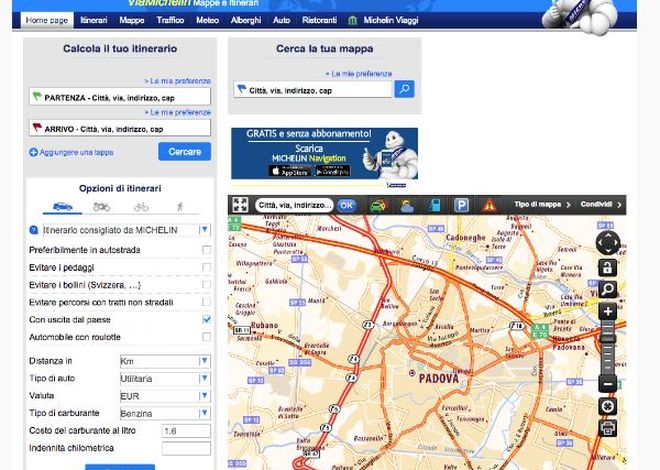Image resolution: width=660 pixels, height=470 pixels.
Task: Click the map toolbar address search field
Action: [x=294, y=205]
